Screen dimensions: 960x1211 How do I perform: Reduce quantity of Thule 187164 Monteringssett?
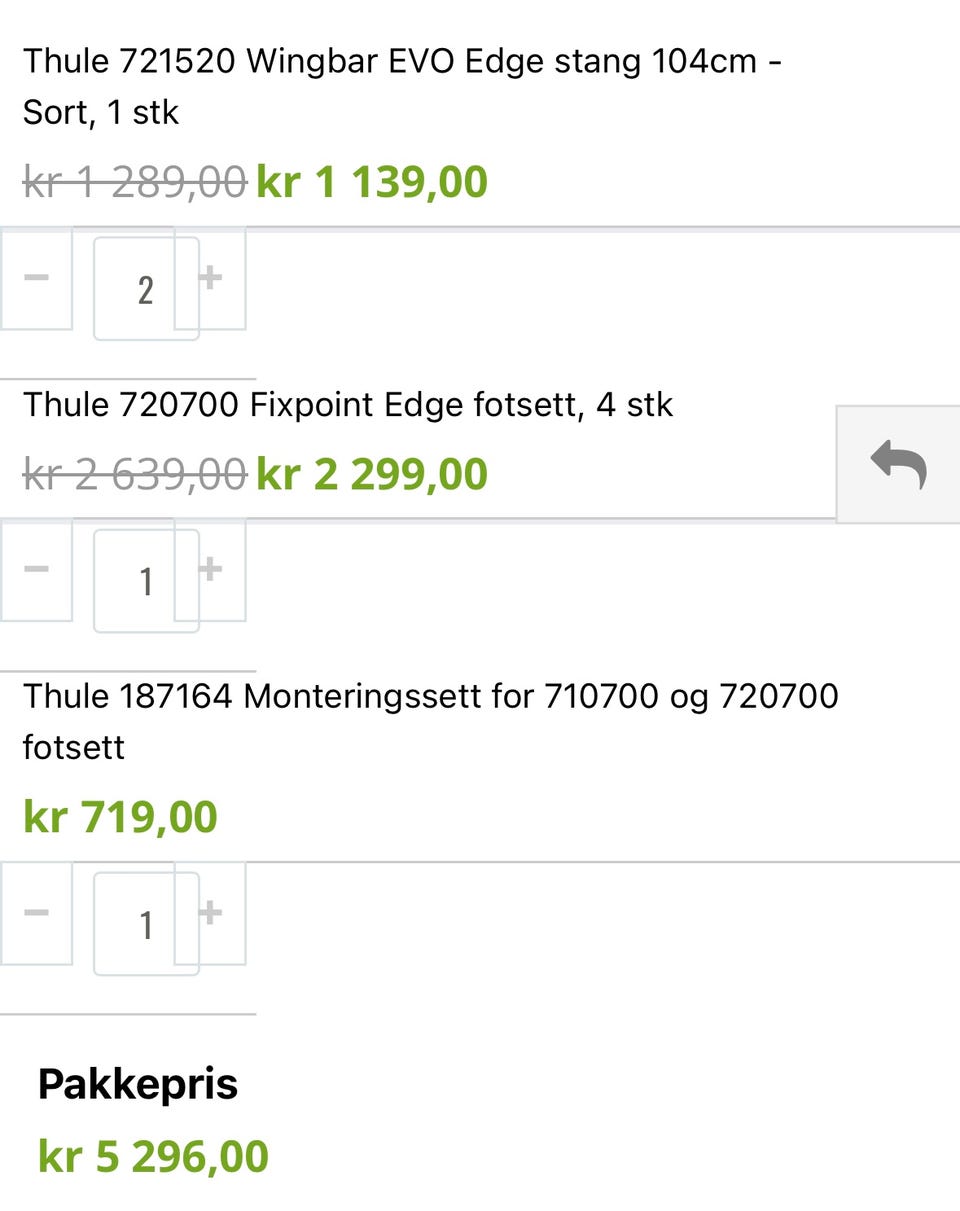(x=36, y=913)
